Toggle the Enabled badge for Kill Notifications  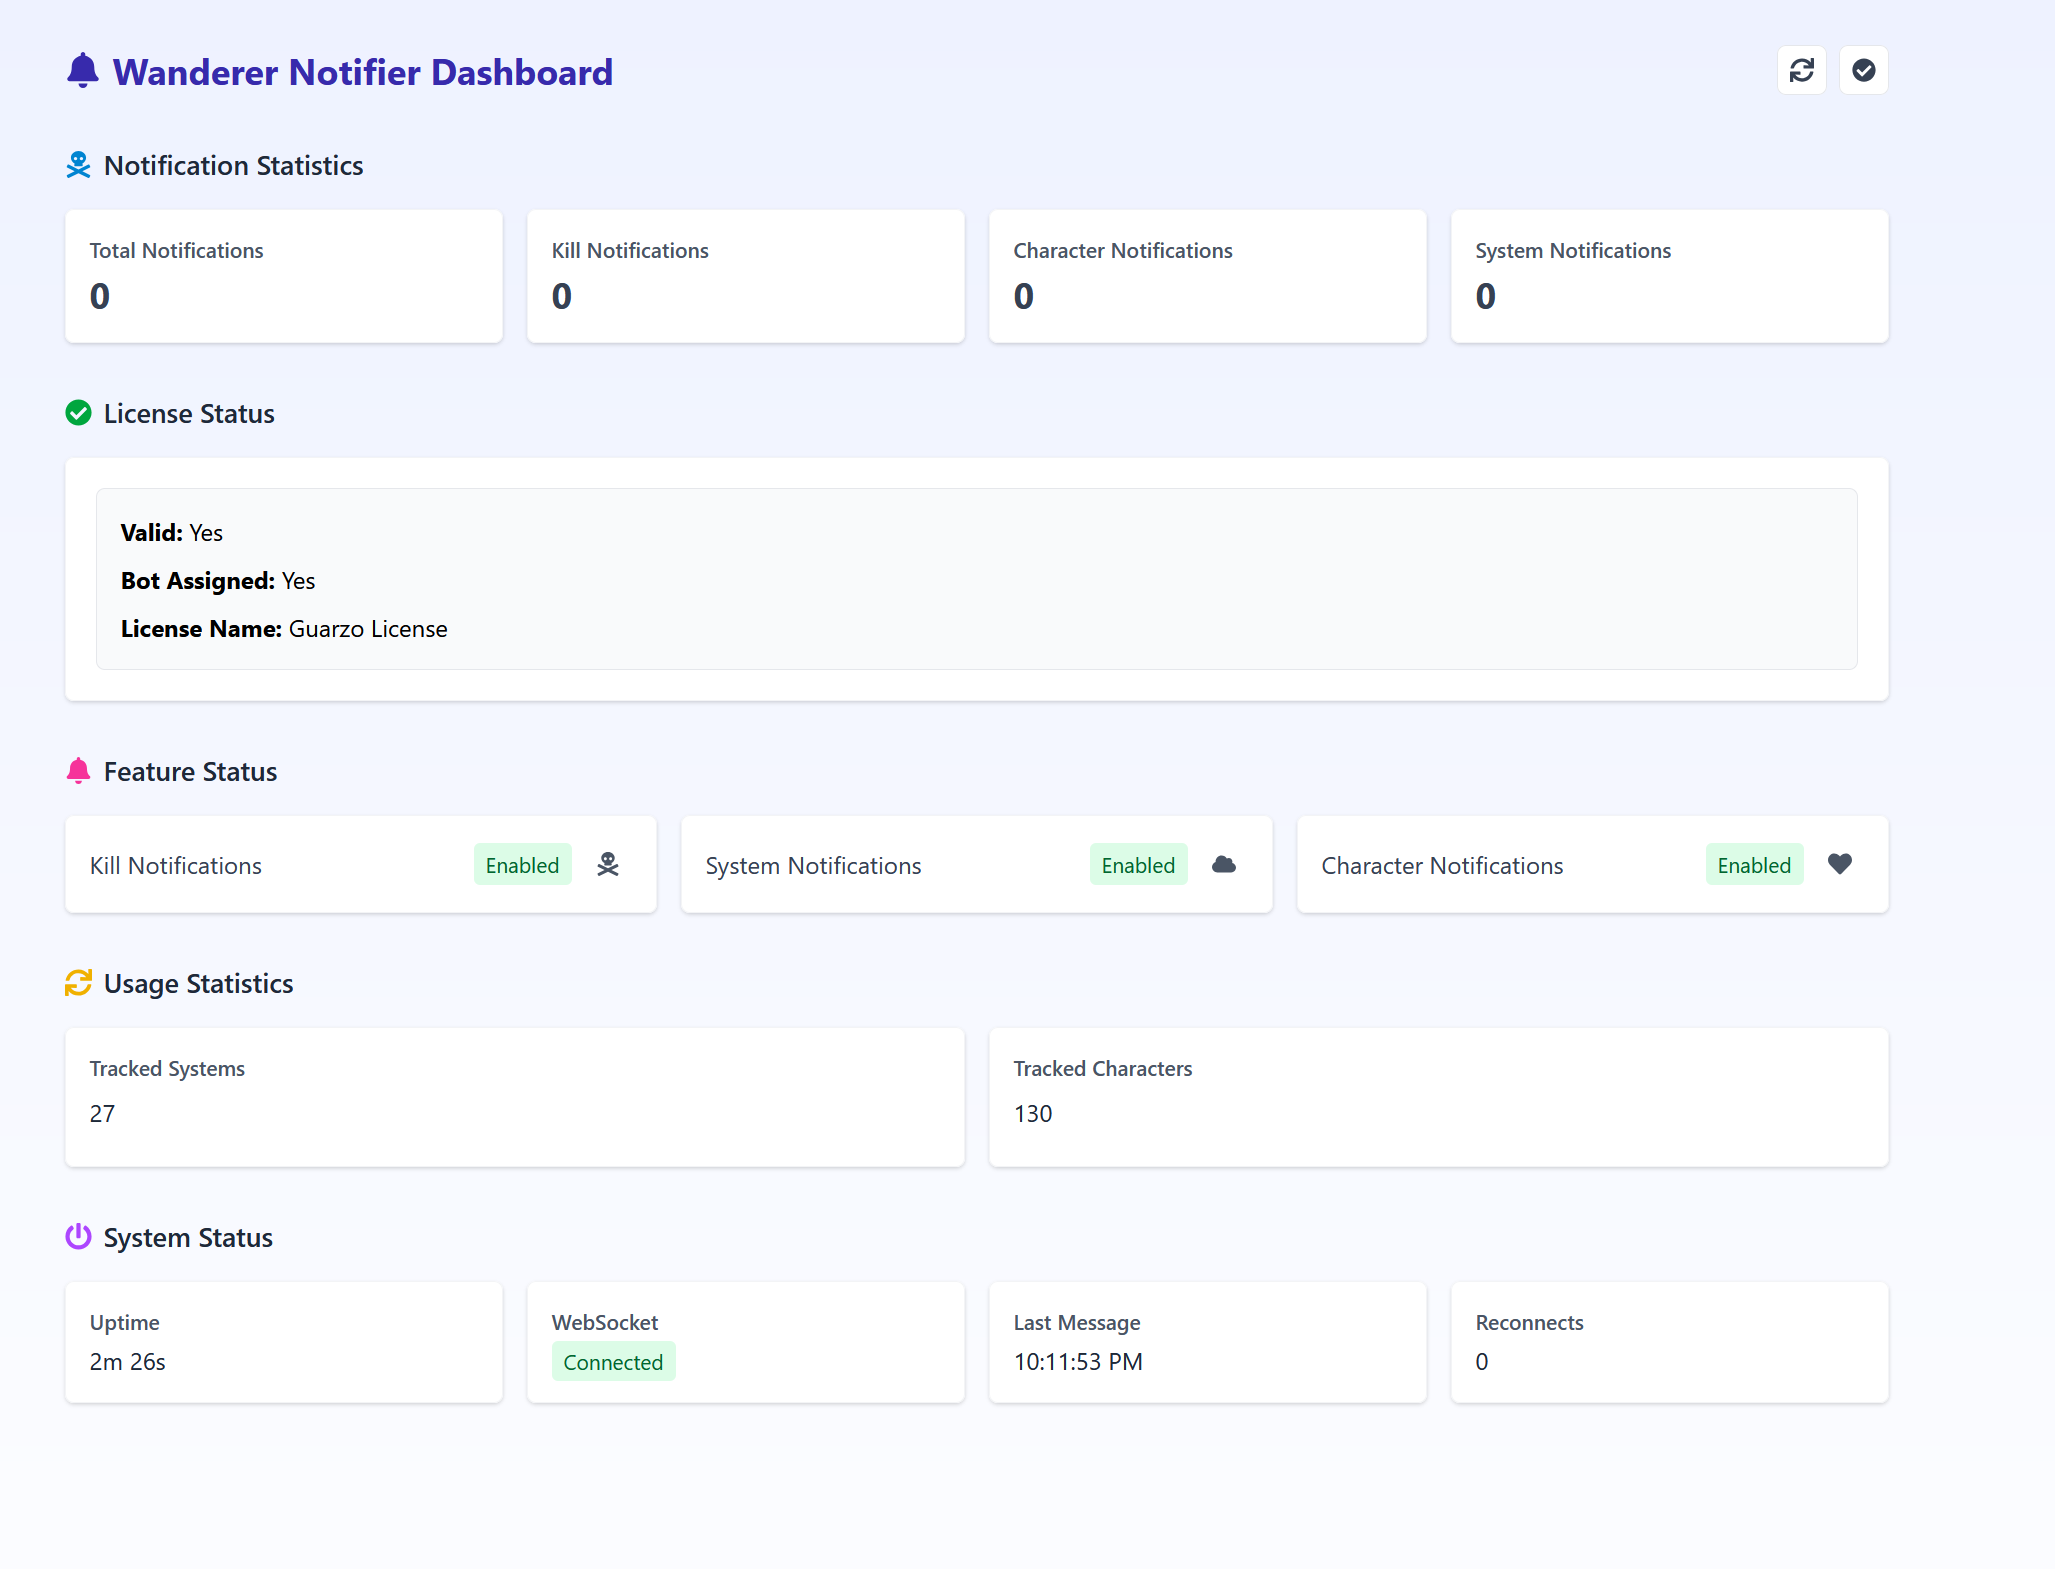522,865
